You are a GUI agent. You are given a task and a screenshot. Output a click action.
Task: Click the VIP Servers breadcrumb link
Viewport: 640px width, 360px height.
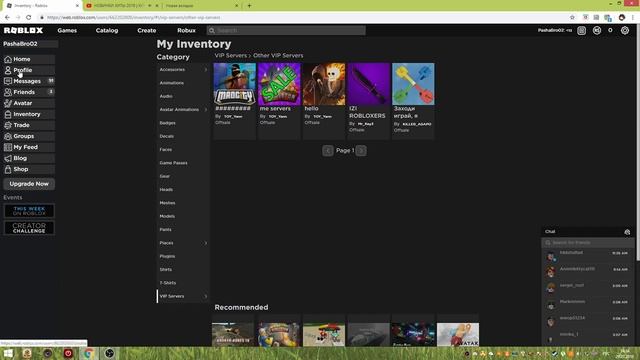click(x=231, y=56)
